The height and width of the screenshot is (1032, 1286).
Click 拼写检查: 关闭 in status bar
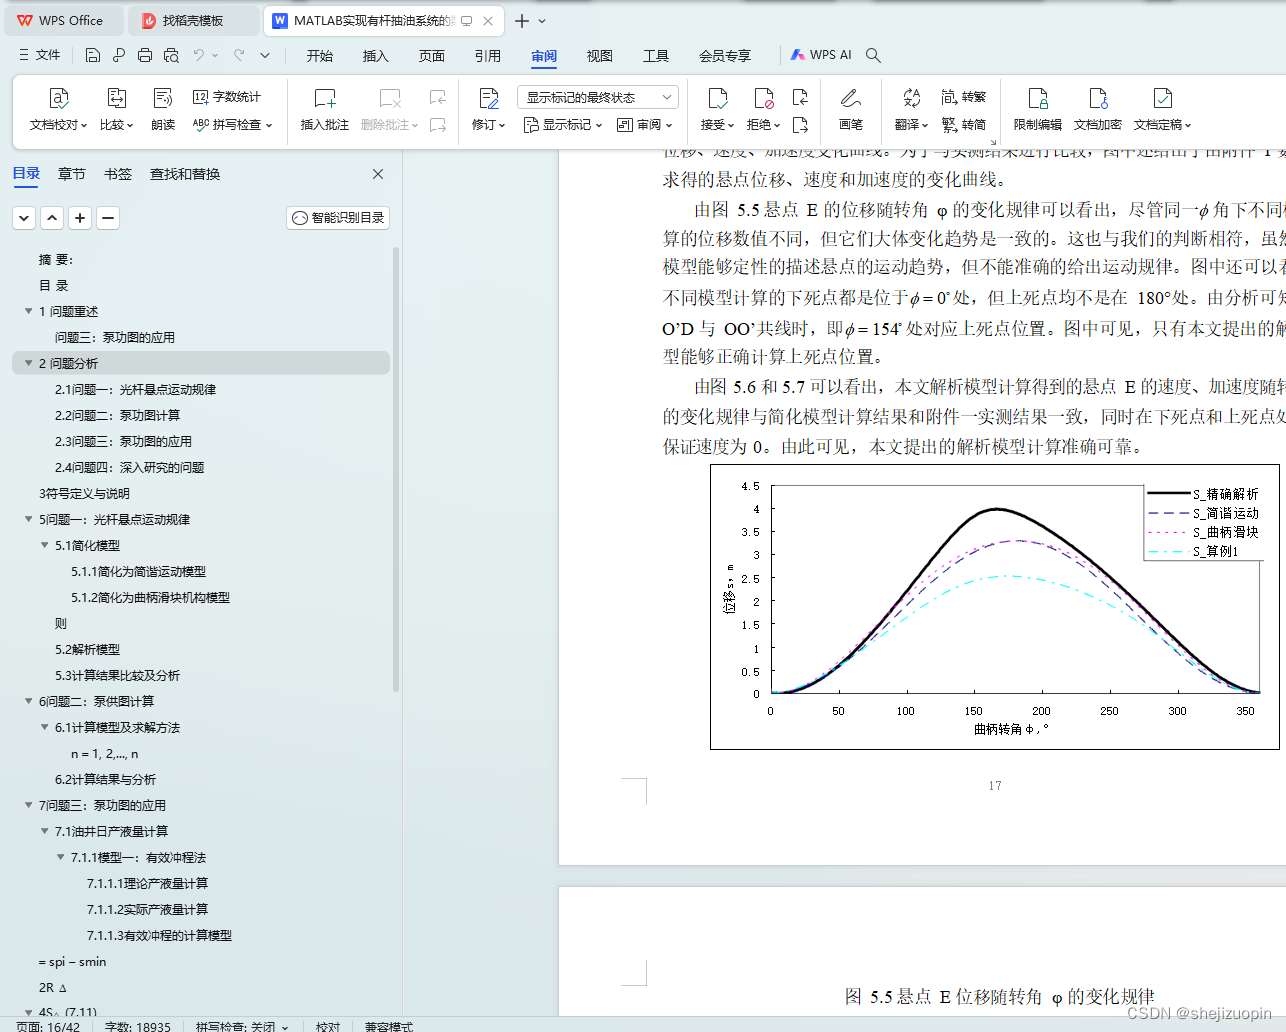(242, 1026)
